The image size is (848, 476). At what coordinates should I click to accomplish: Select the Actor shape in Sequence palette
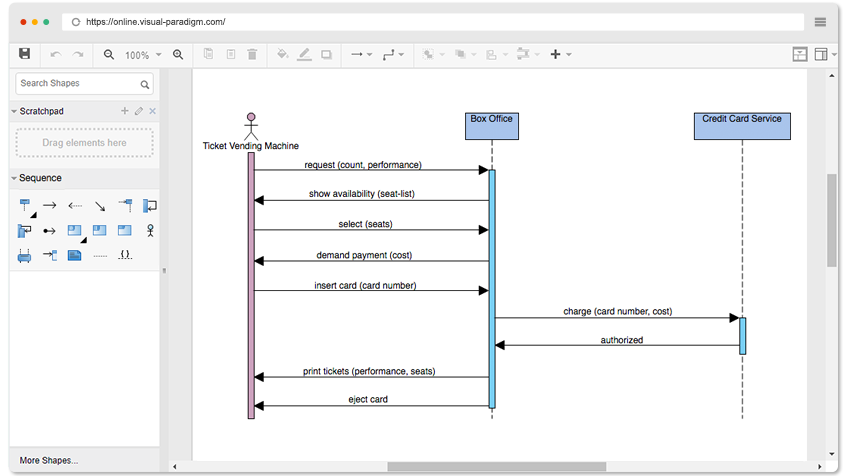(x=150, y=231)
